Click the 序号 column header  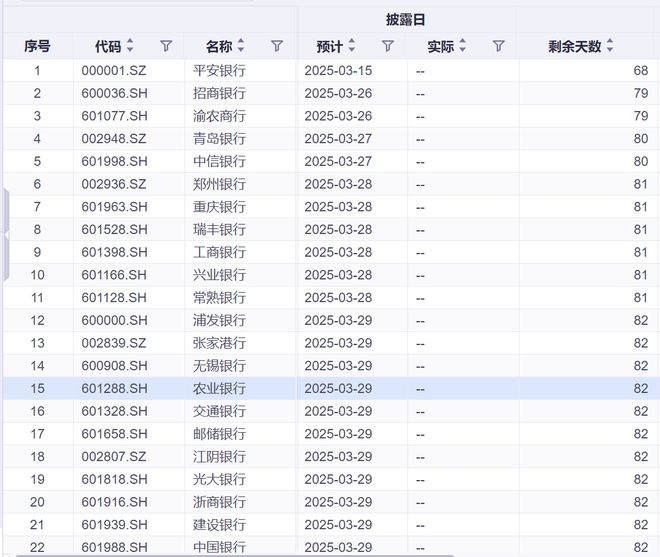(37, 46)
